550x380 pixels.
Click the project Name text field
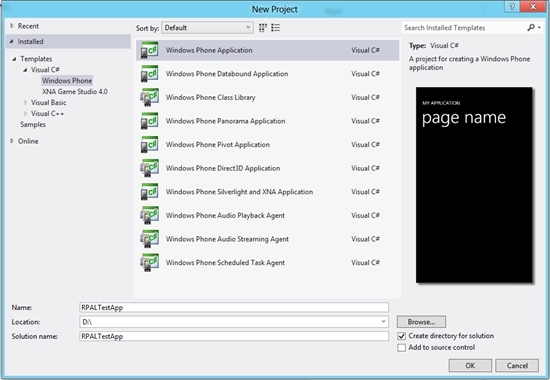click(234, 307)
